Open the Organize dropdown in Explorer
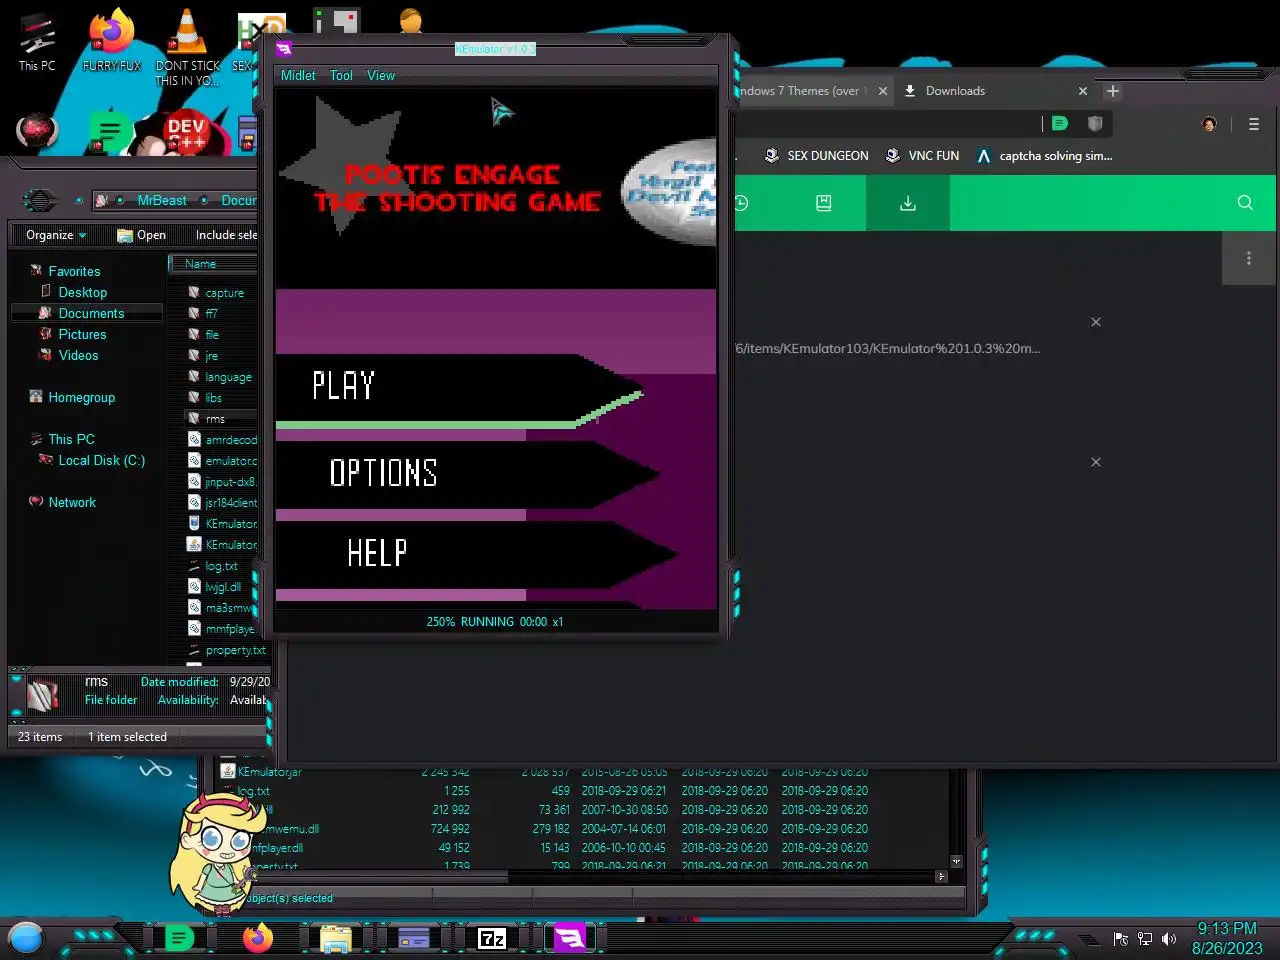1280x960 pixels. 56,235
